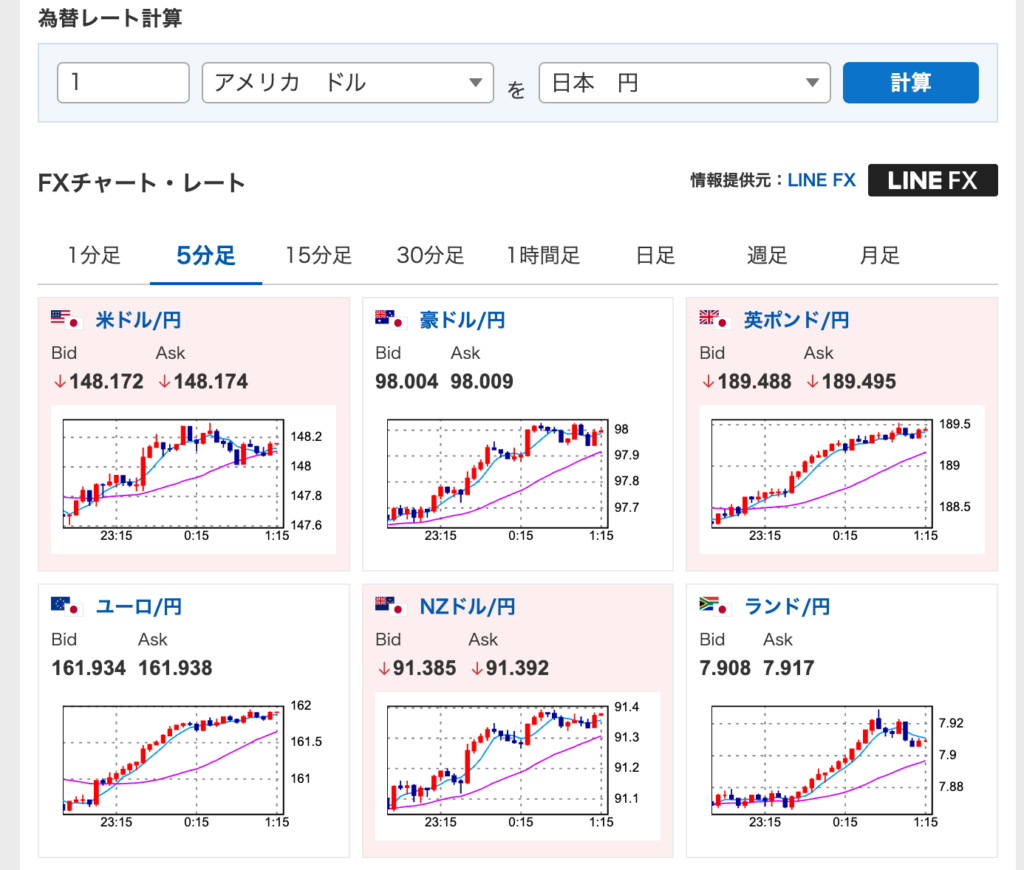Screen dimensions: 1024x870
Task: Select the 15分足 chart tab
Action: [x=318, y=256]
